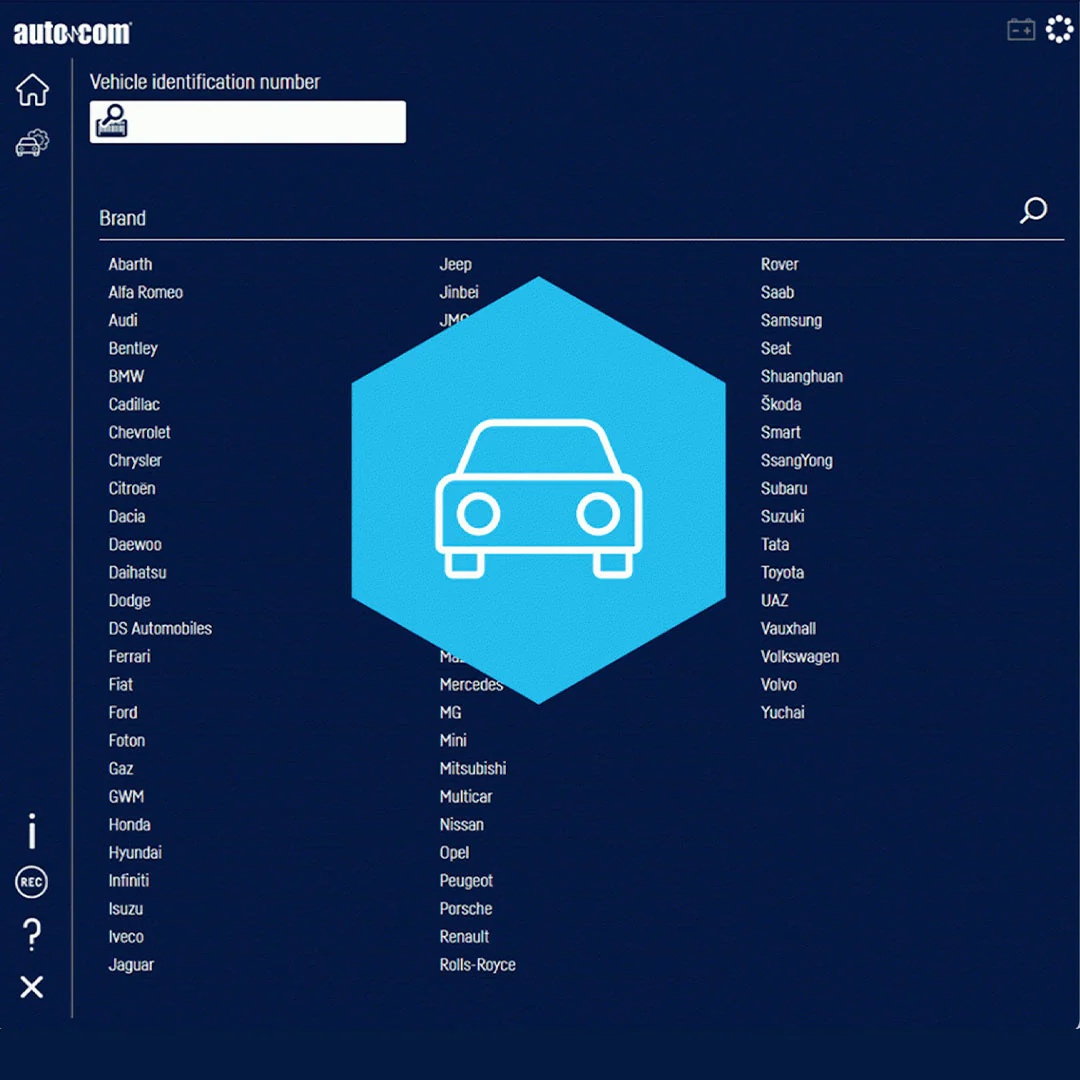Click the Autocom logo
This screenshot has width=1080, height=1080.
click(x=72, y=33)
